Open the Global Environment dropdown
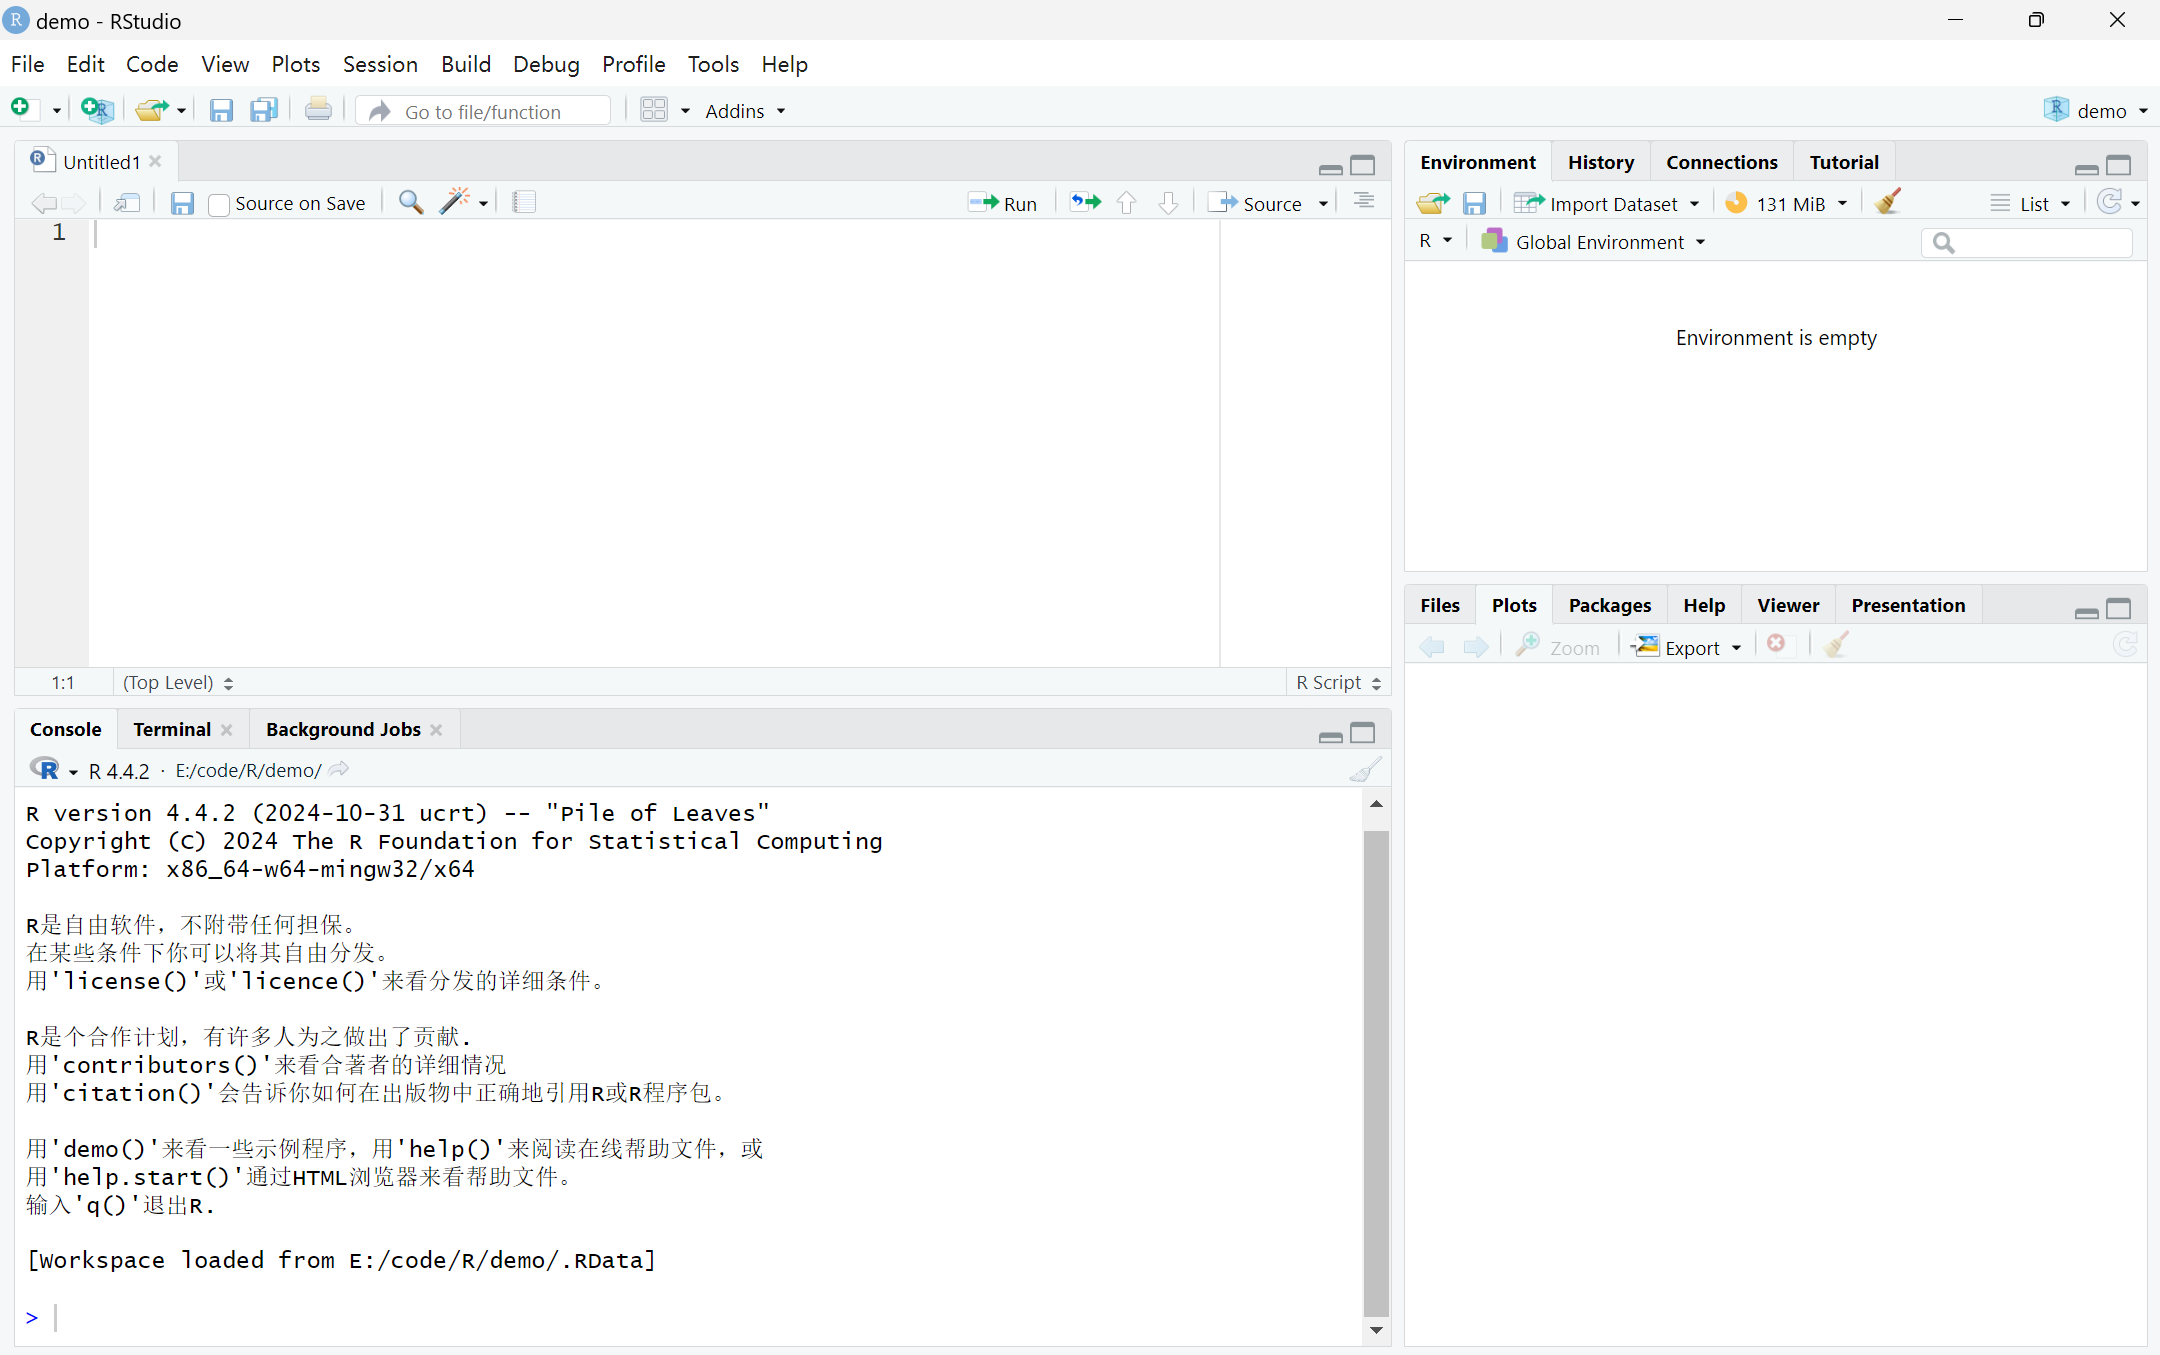 pos(1593,241)
